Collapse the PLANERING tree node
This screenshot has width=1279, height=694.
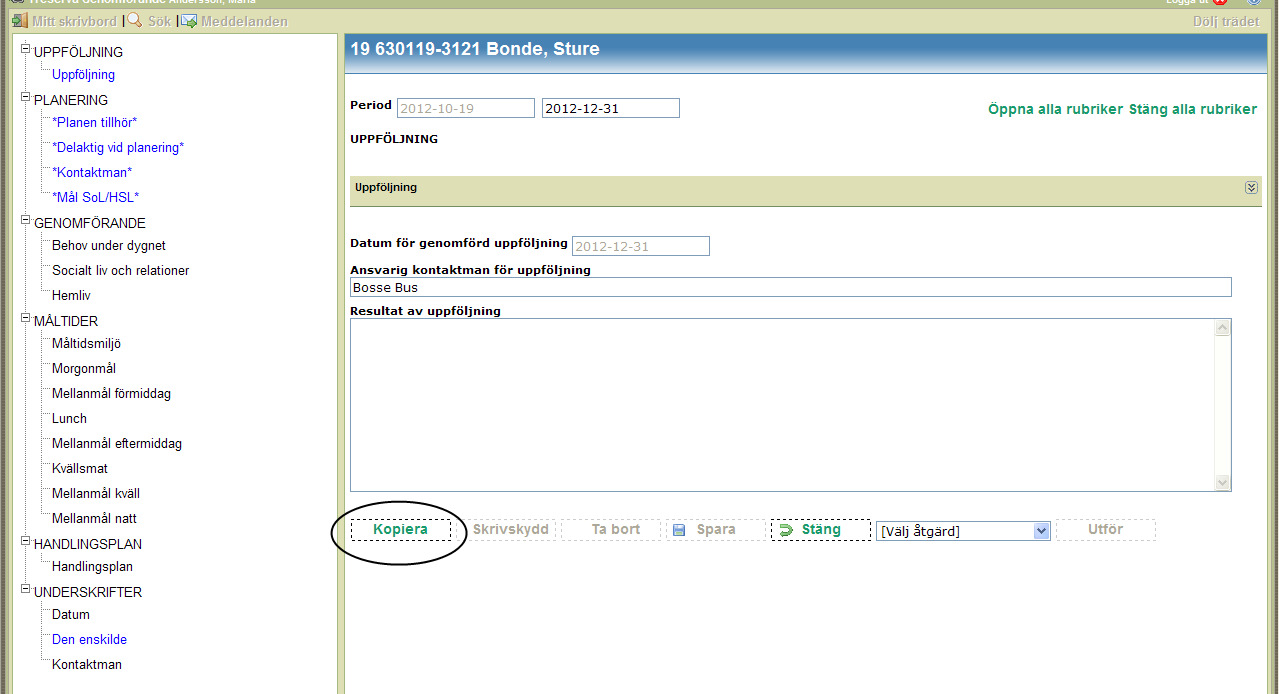pos(26,97)
